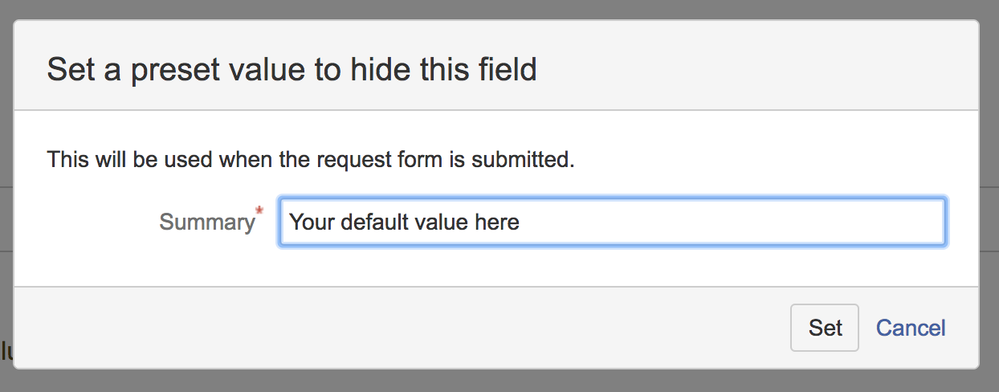The height and width of the screenshot is (392, 999).
Task: Click the gray overlay below the dialog
Action: 500,381
